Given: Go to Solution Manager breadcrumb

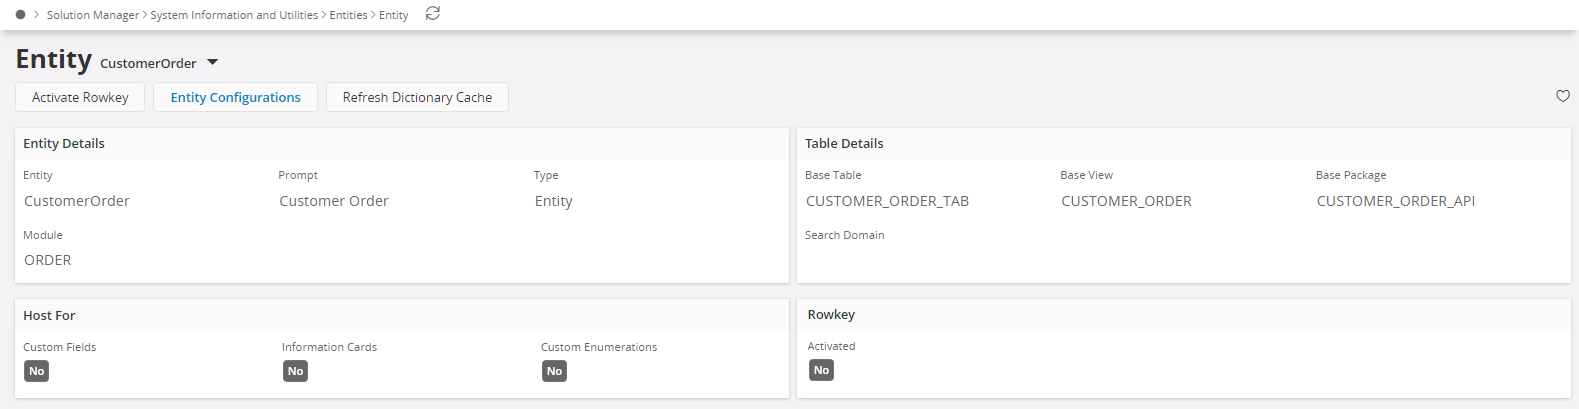Looking at the screenshot, I should point(93,15).
